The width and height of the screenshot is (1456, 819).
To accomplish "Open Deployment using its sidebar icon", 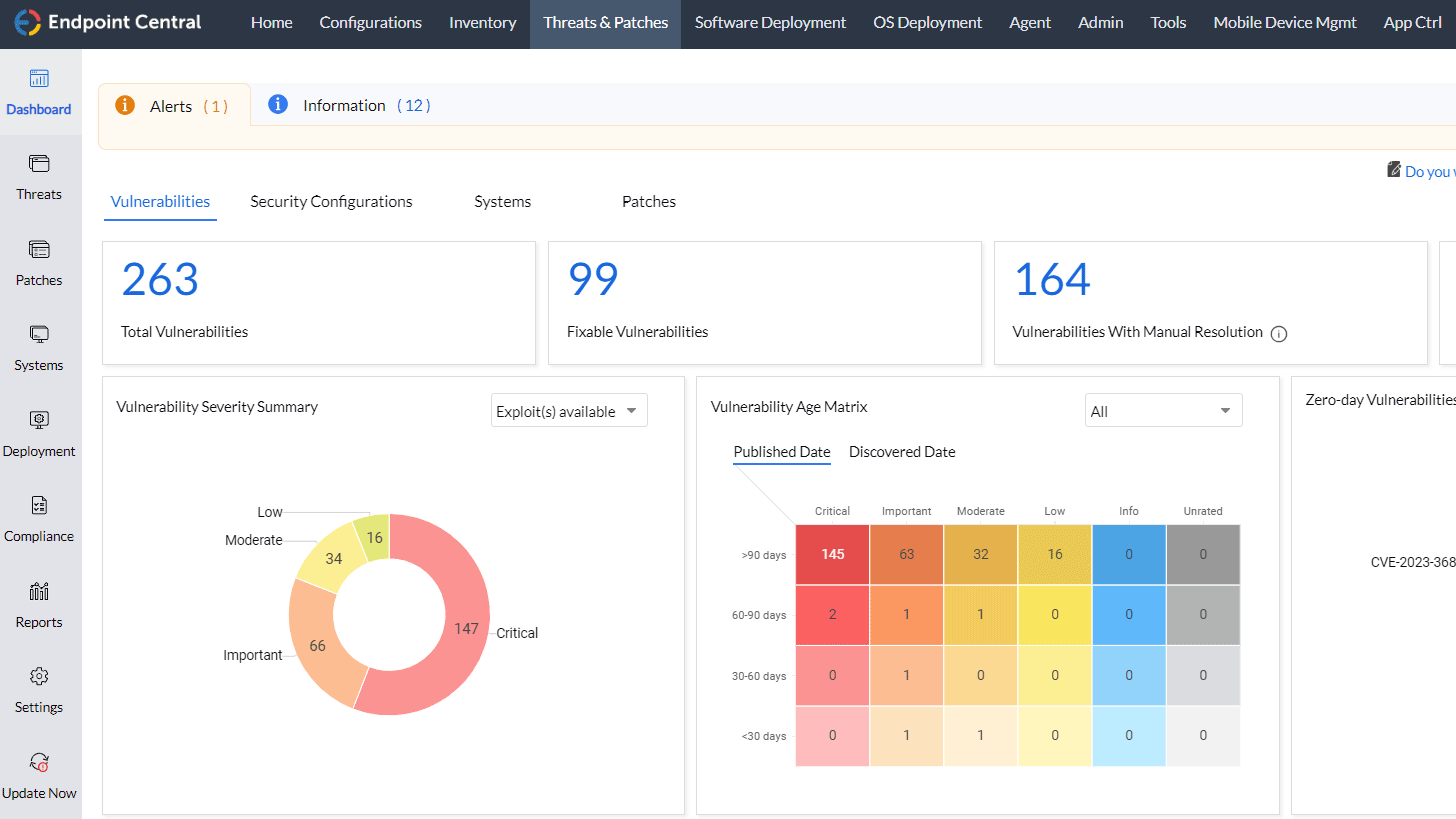I will [39, 434].
